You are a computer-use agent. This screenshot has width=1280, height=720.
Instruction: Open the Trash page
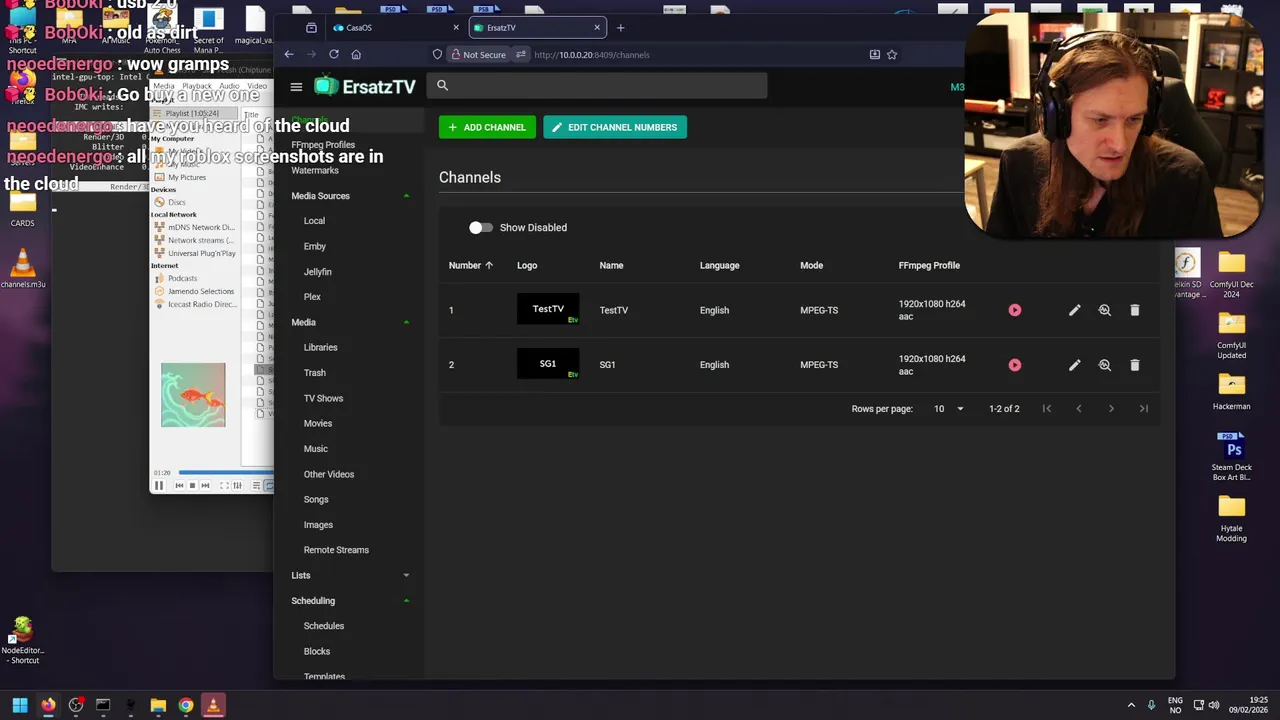(x=315, y=373)
